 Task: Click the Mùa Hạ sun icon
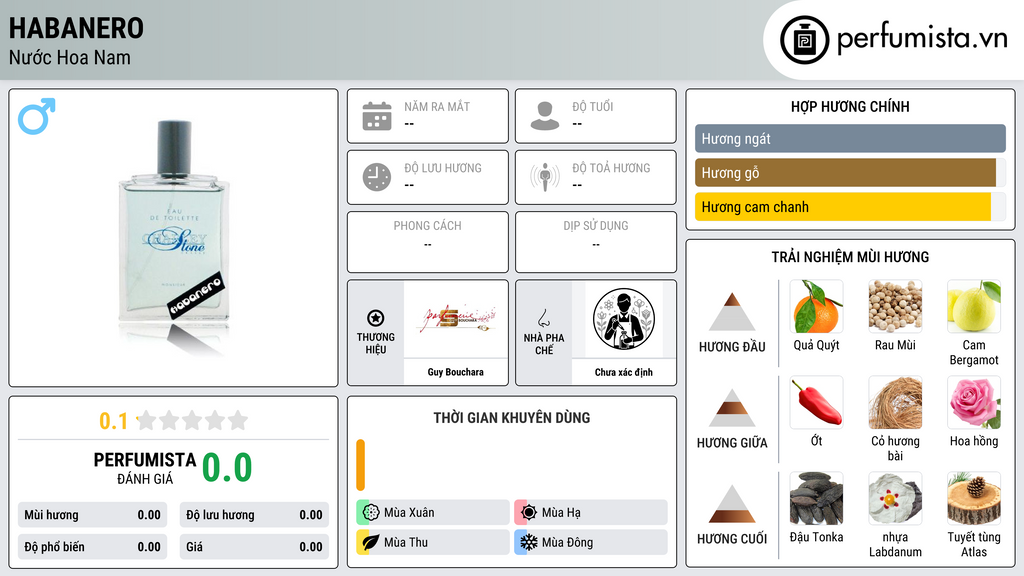pyautogui.click(x=529, y=513)
